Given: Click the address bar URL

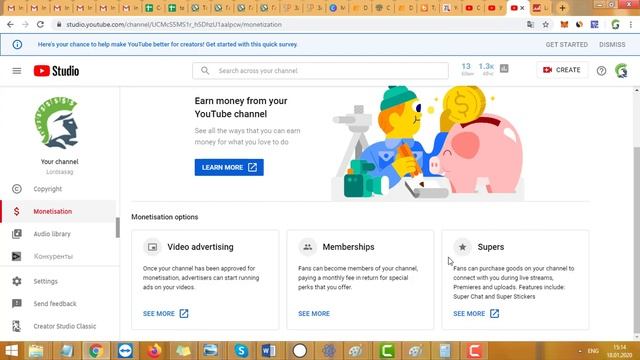Looking at the screenshot, I should (x=174, y=24).
